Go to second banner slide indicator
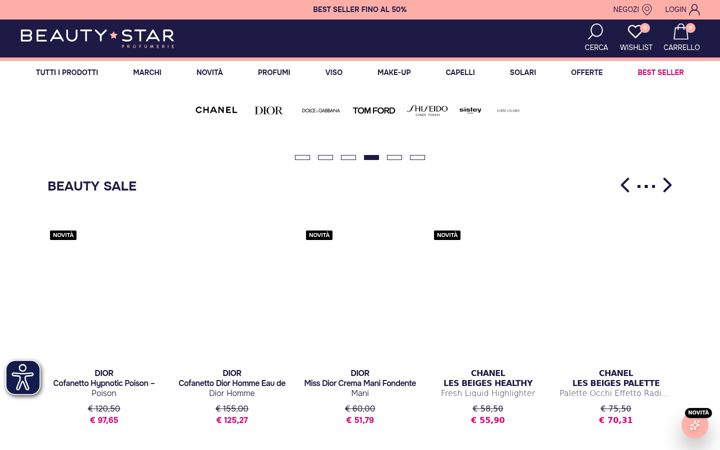The height and width of the screenshot is (450, 720). (325, 158)
